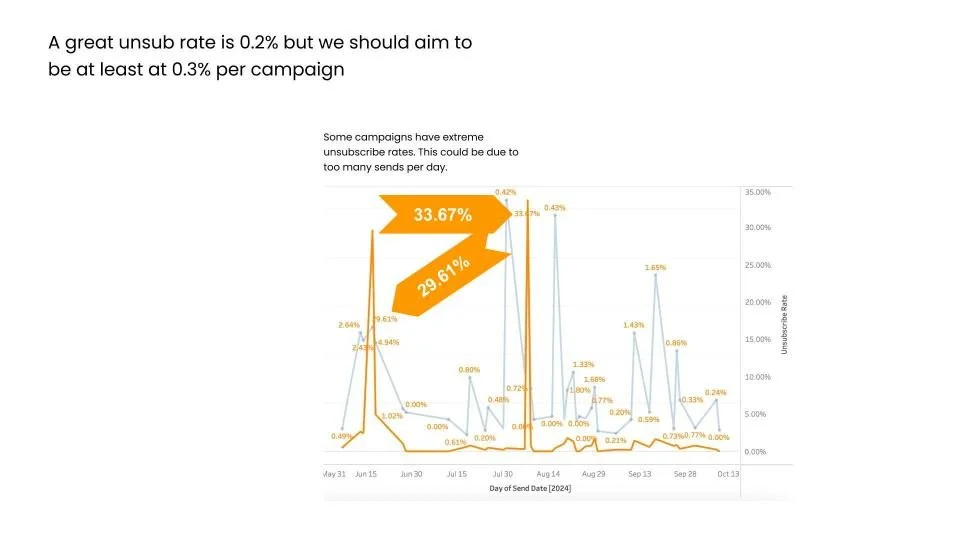Select the slide headline about 0.2% unsub rate
This screenshot has height=540, width=960.
tap(260, 56)
